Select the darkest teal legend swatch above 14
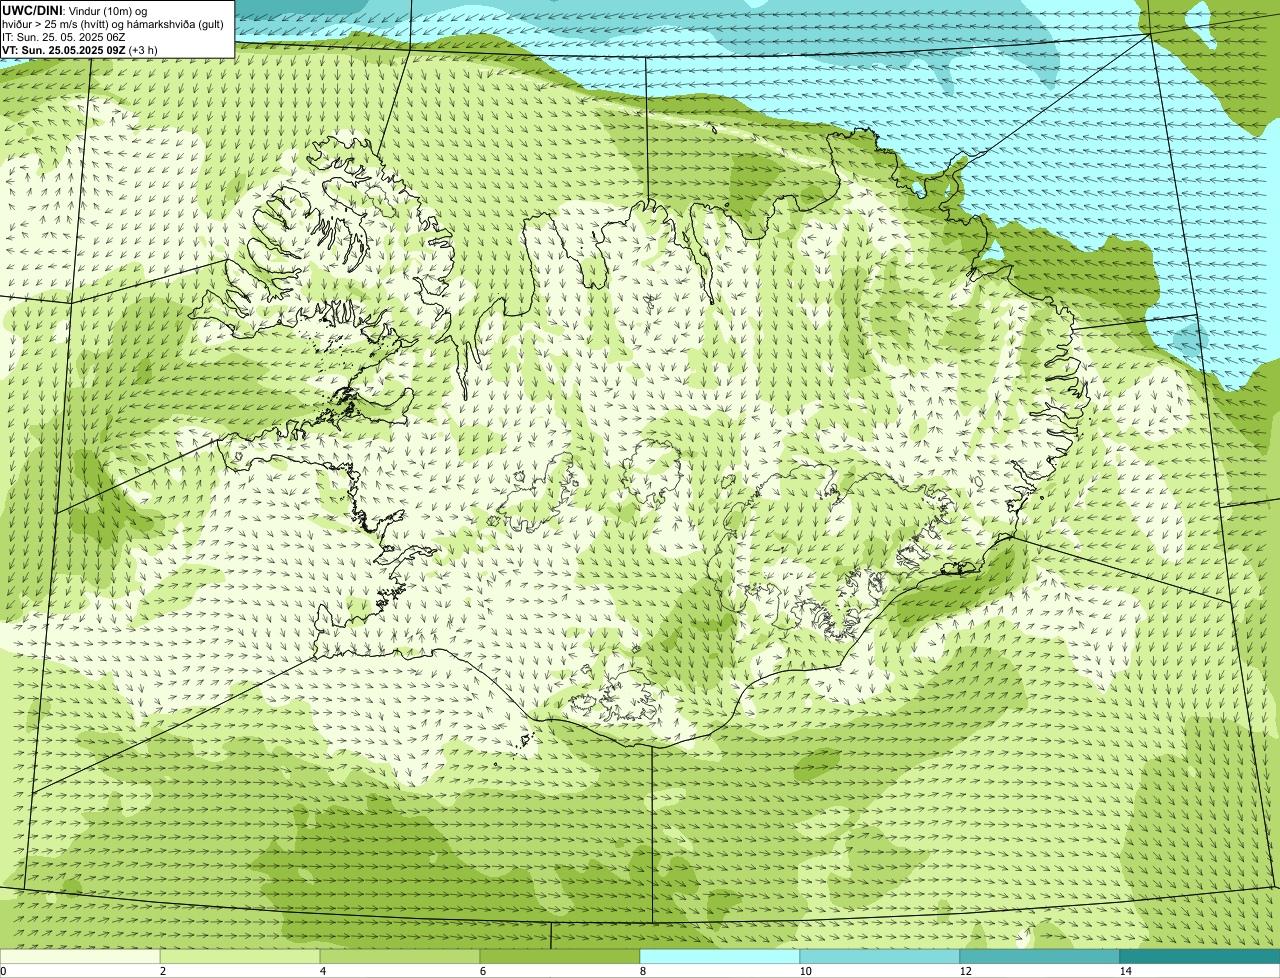 click(1200, 956)
